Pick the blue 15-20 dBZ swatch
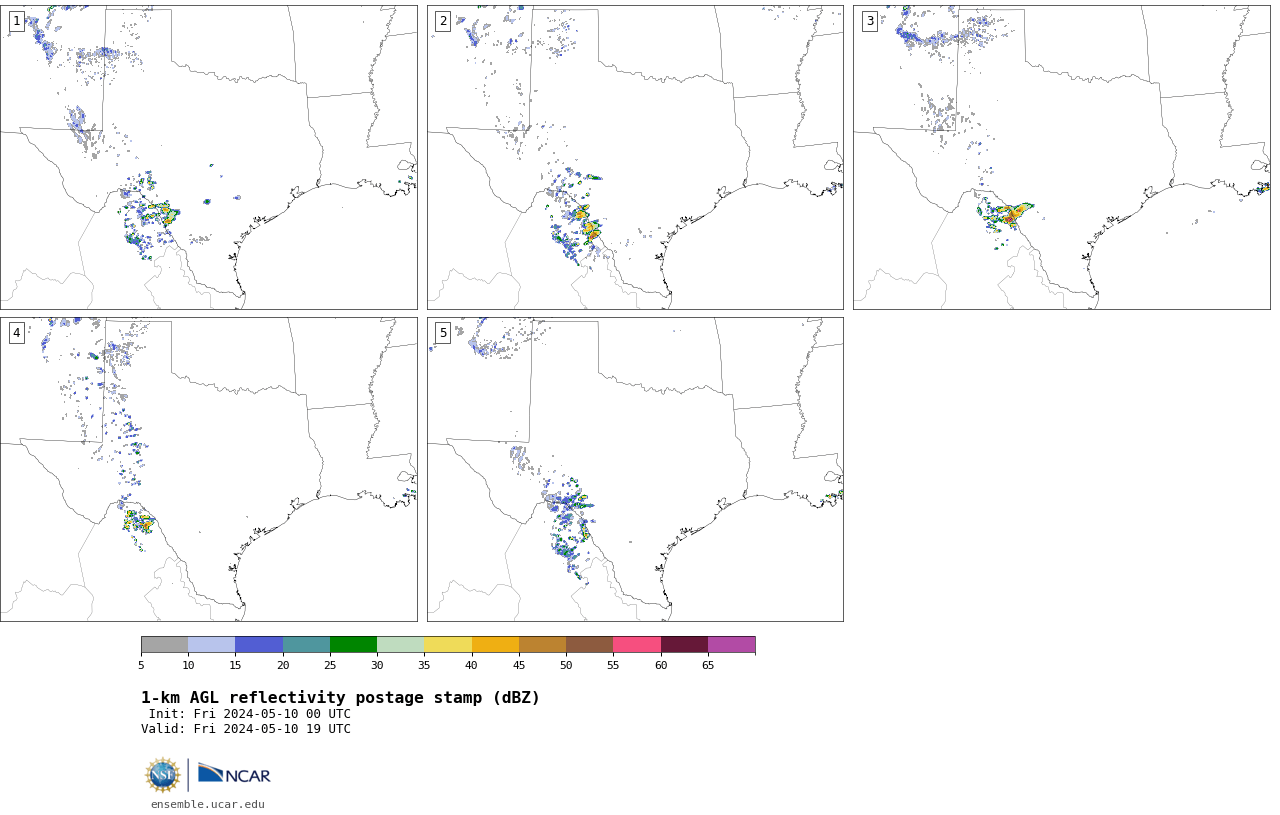The image size is (1280, 815). pos(259,644)
